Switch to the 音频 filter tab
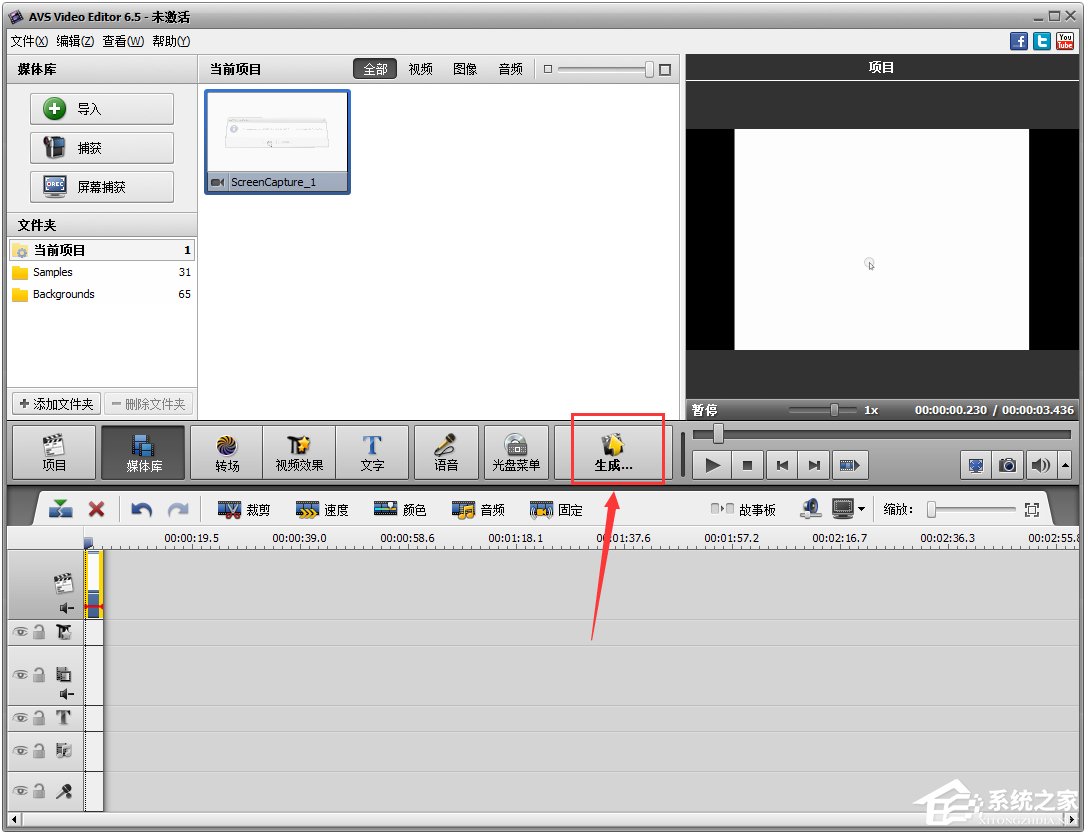 pos(511,69)
